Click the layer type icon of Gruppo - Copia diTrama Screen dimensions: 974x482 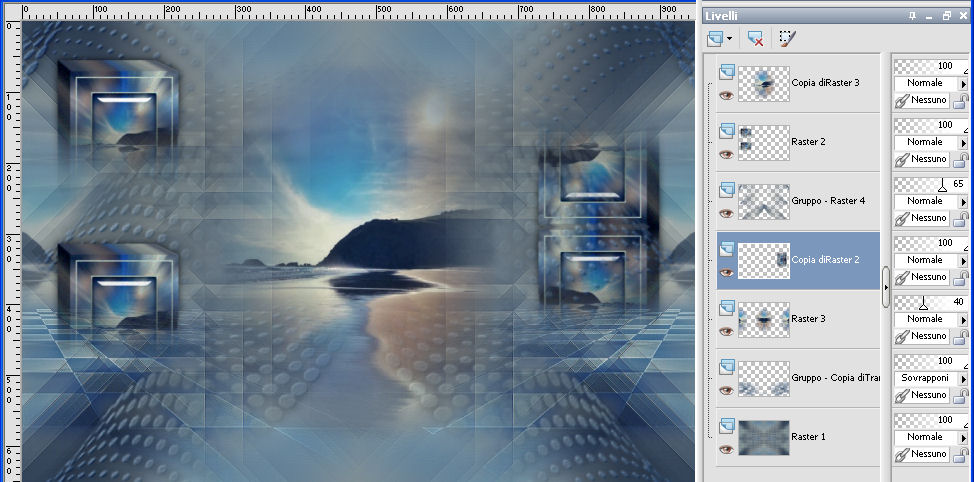tap(727, 367)
